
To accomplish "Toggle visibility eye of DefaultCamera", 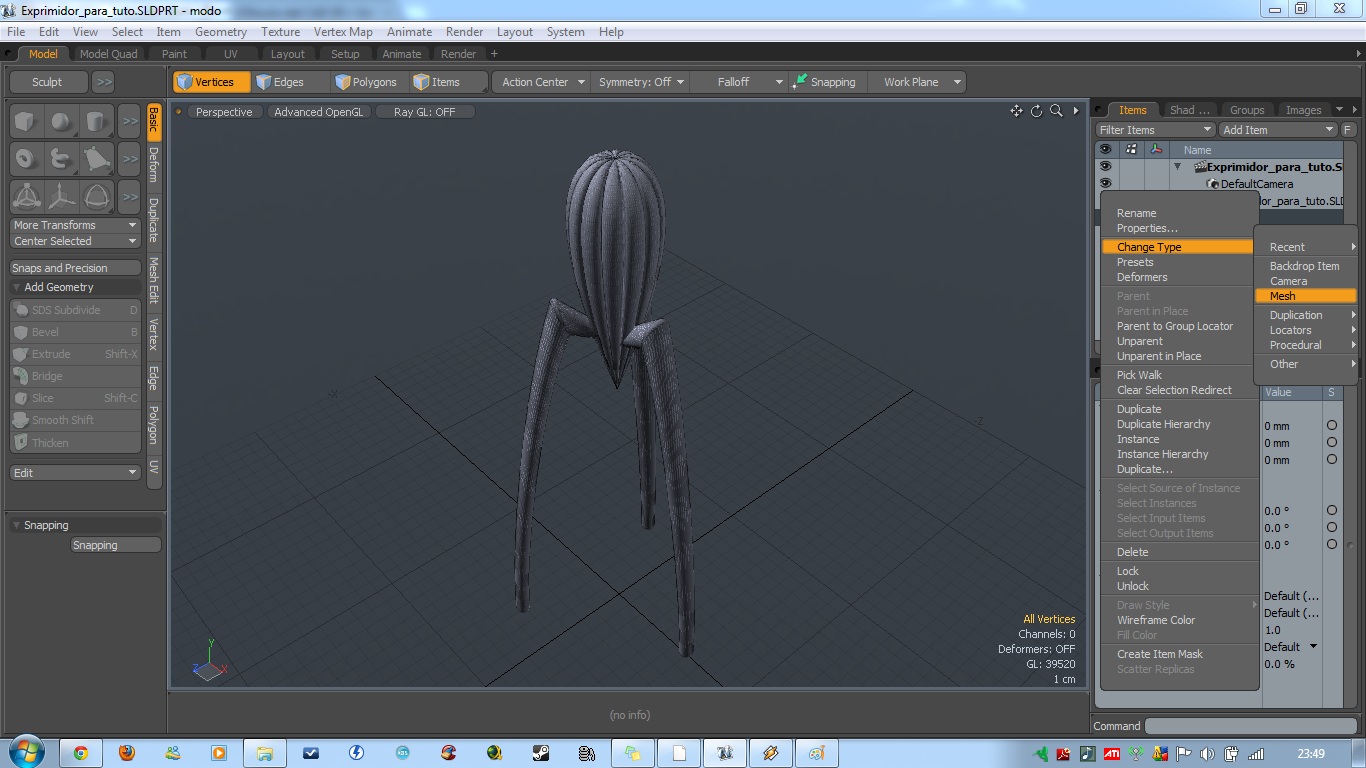I will tap(1105, 184).
